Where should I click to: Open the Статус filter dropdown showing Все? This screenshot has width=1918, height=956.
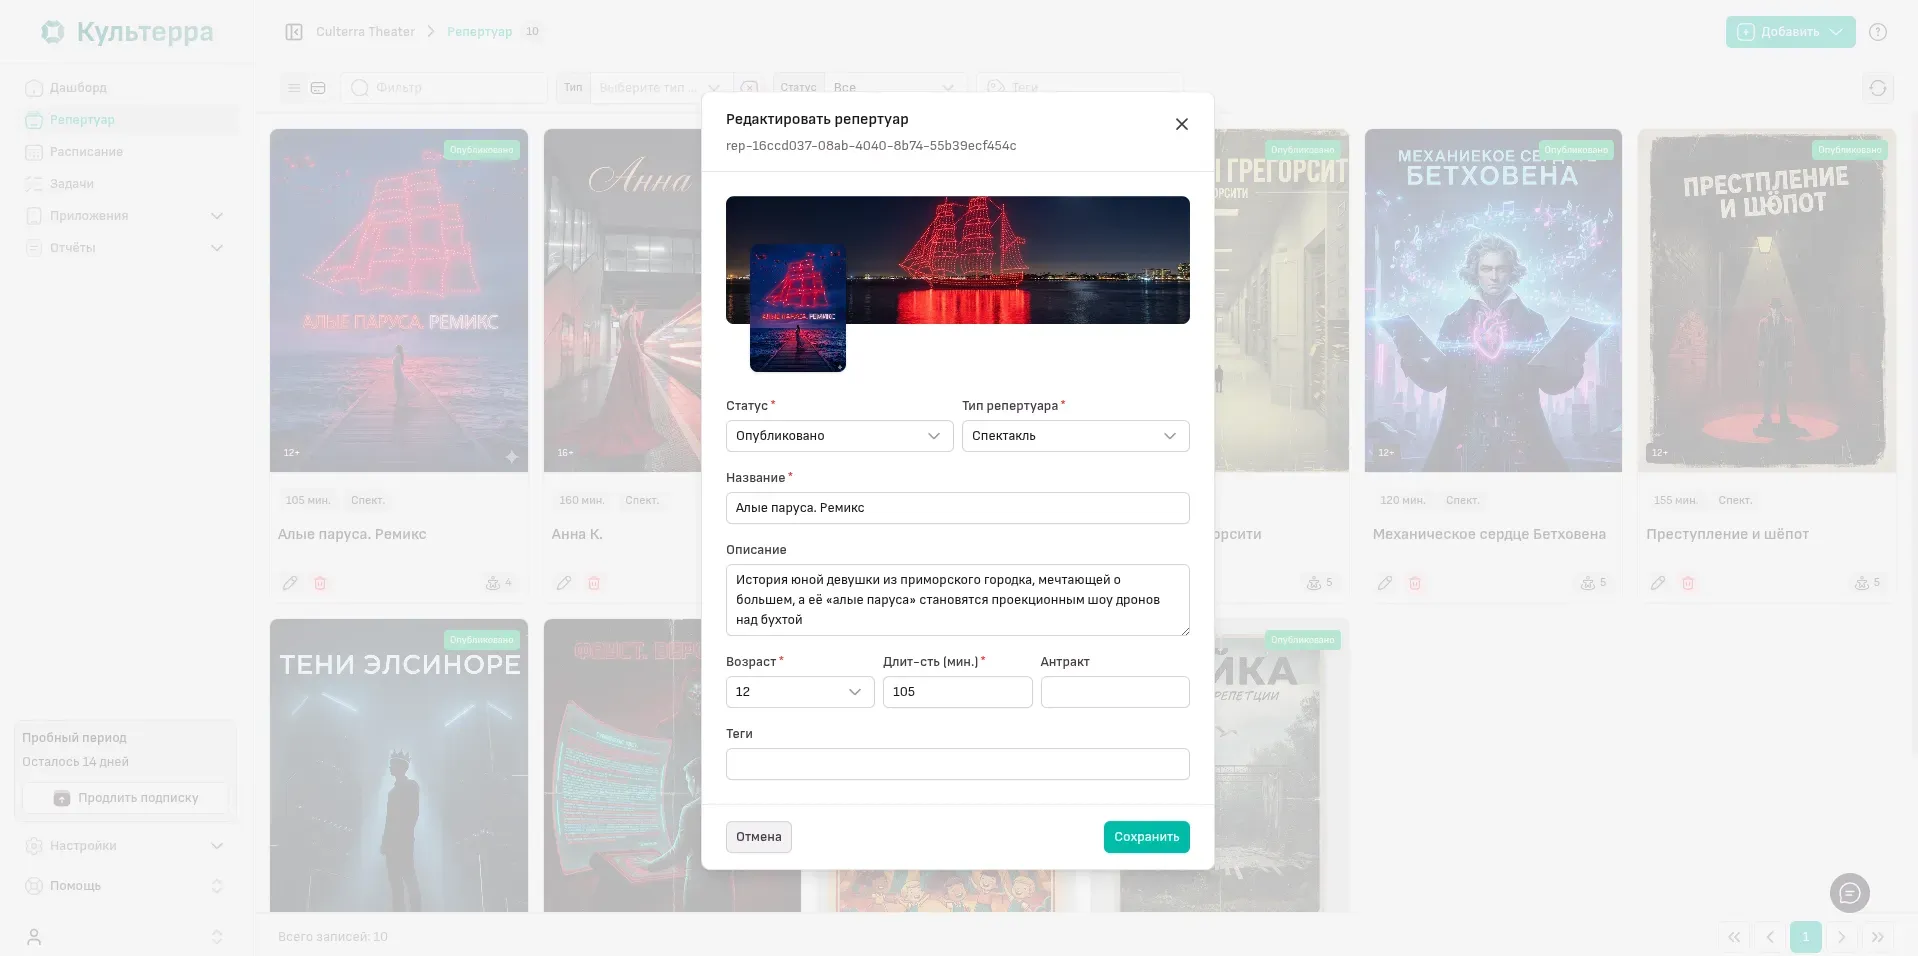[x=896, y=88]
